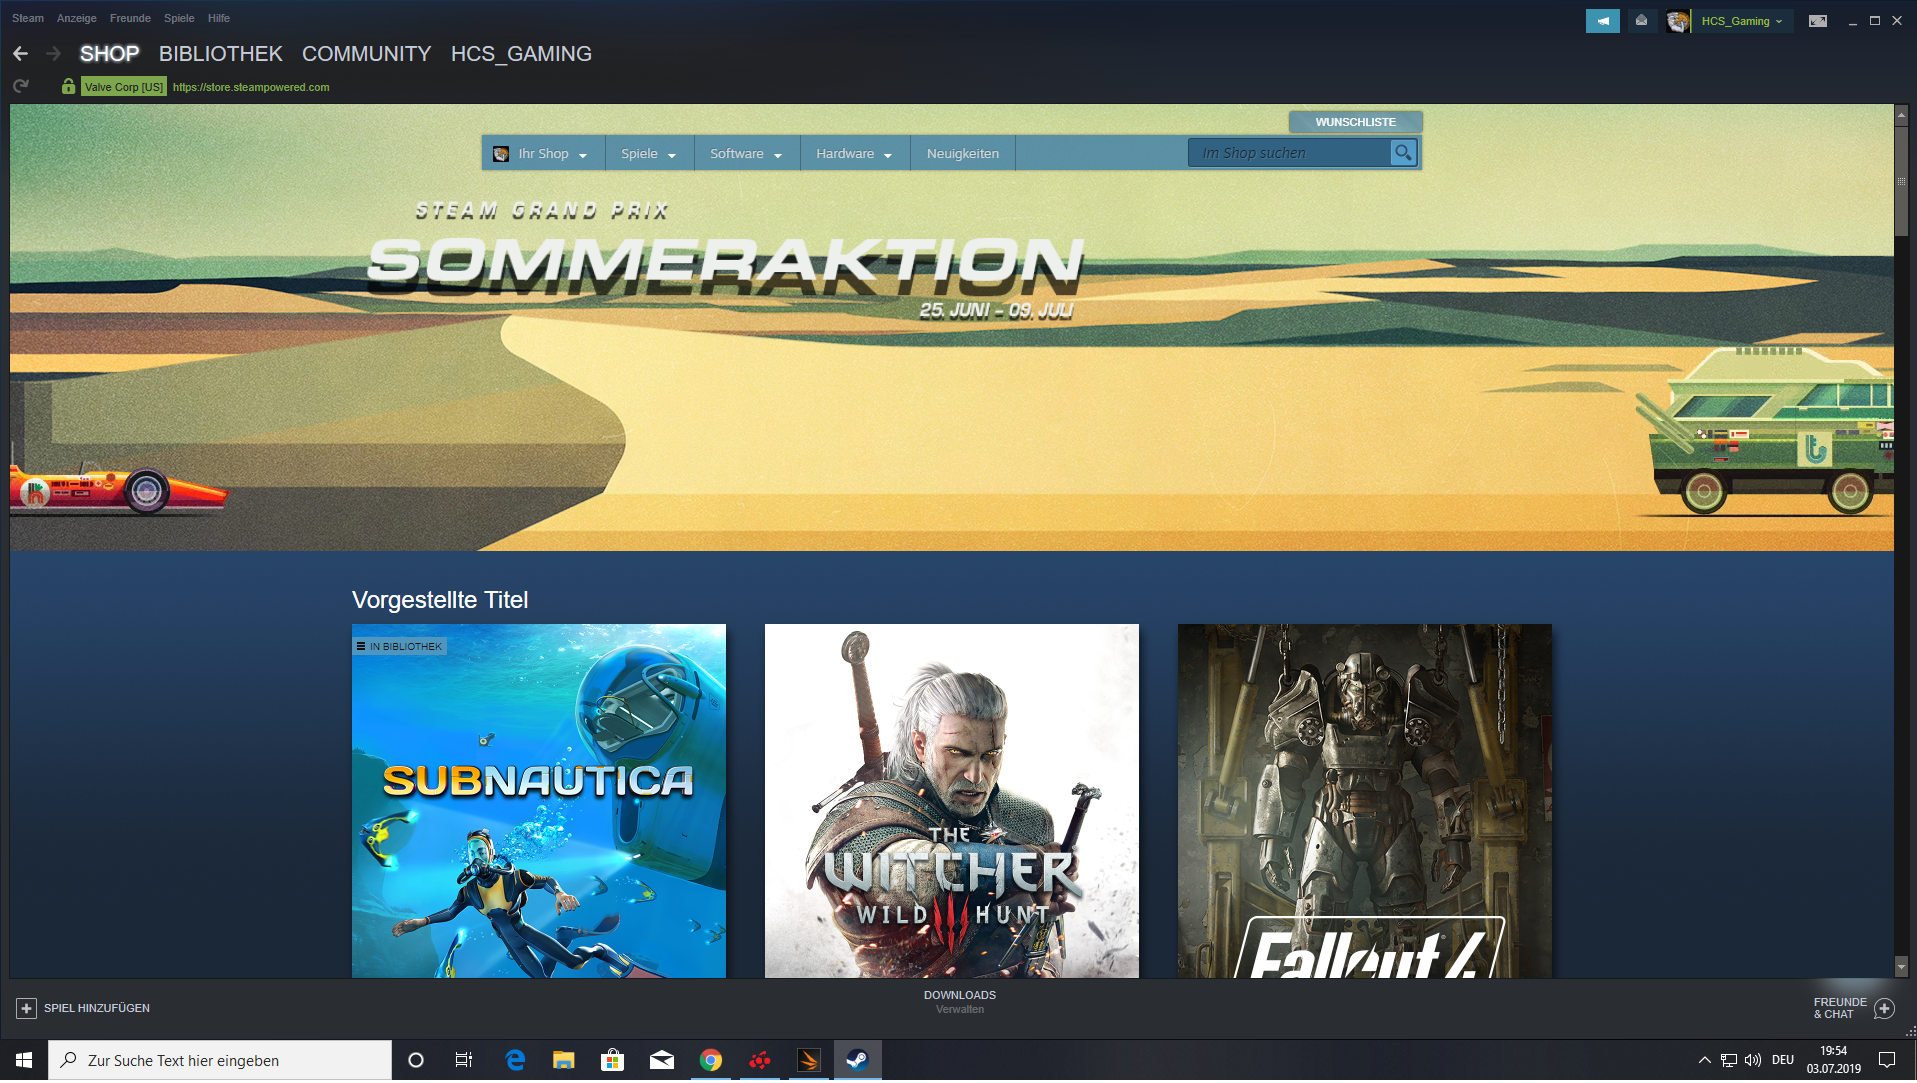Click SPIEL HINZUFÜGEN label

[97, 1009]
